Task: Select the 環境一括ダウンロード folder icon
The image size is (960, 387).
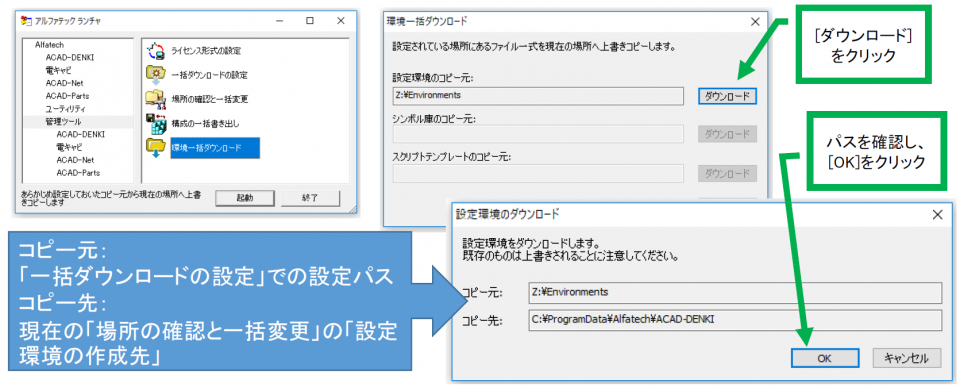Action: click(x=156, y=148)
